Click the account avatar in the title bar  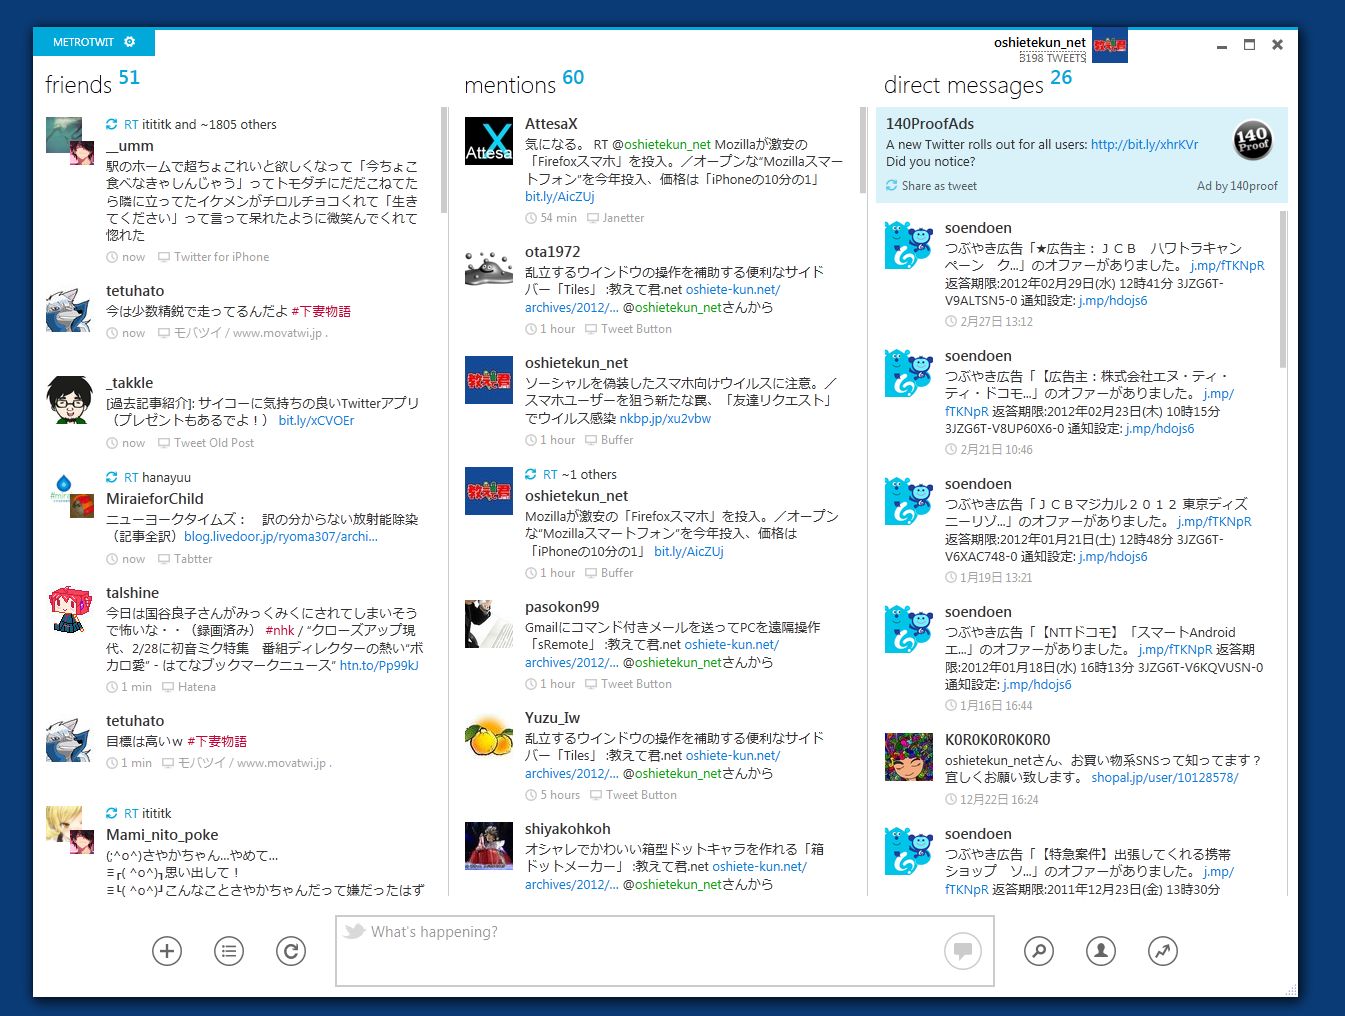point(1110,45)
